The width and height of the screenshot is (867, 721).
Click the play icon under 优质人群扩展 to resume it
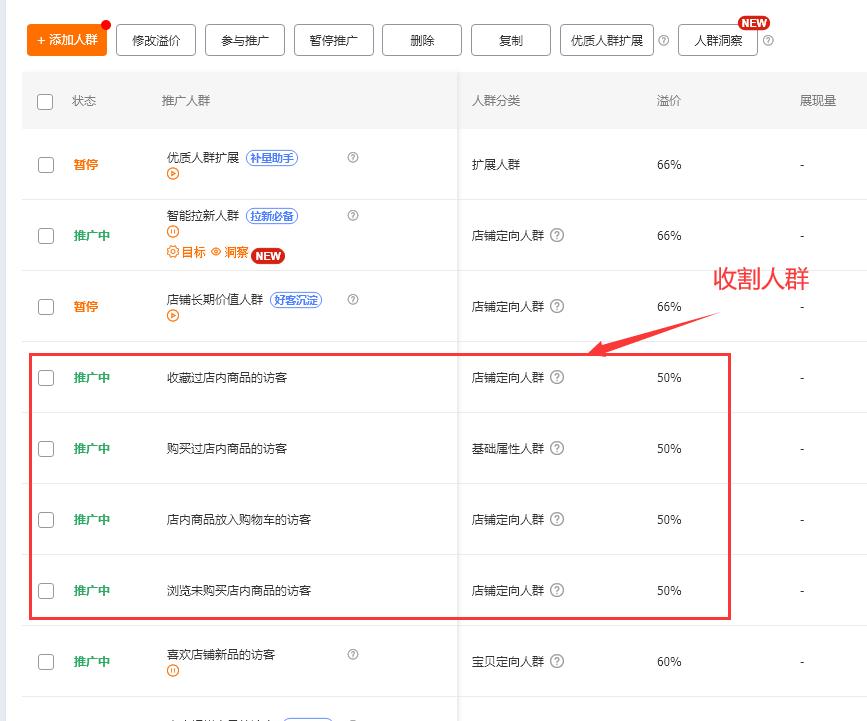coord(173,172)
